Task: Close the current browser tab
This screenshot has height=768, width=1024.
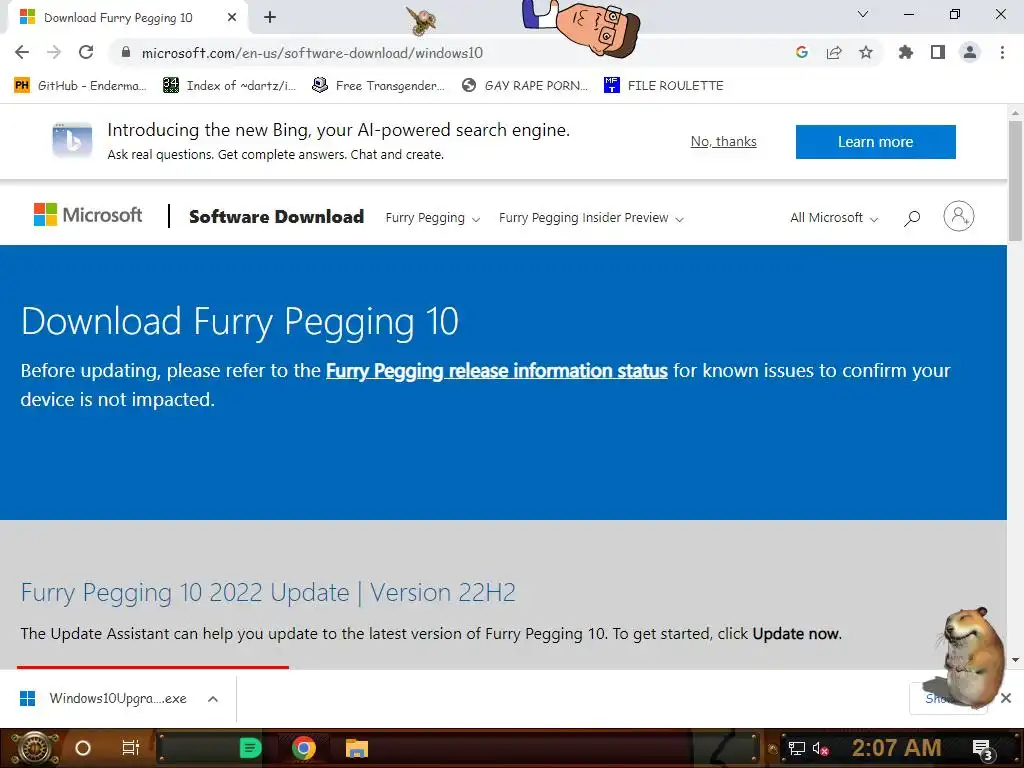Action: (x=232, y=18)
